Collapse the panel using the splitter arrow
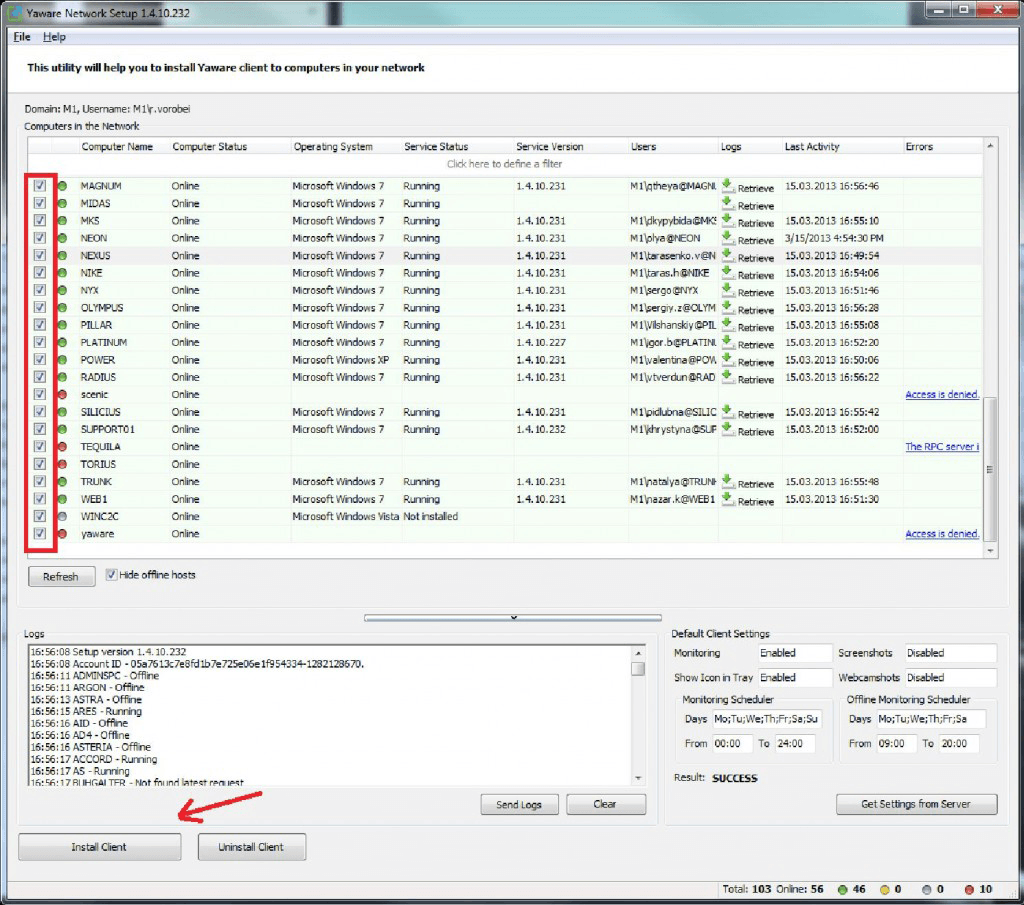Viewport: 1024px width, 905px height. [x=513, y=617]
